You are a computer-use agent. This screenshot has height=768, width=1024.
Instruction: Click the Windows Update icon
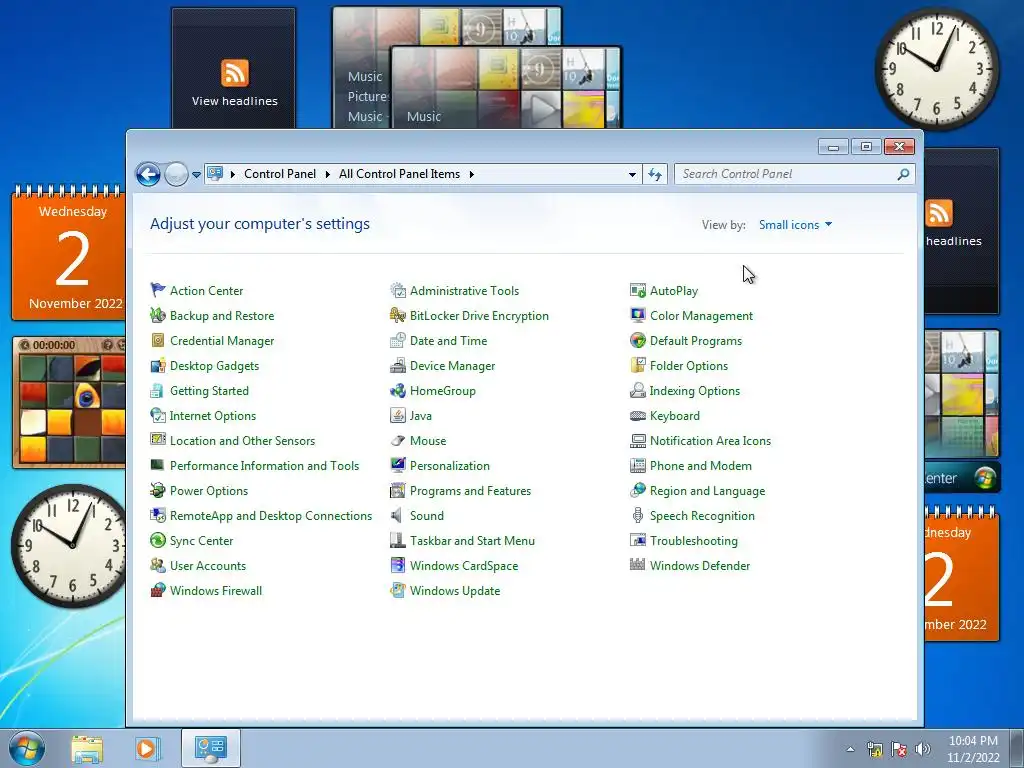[398, 590]
